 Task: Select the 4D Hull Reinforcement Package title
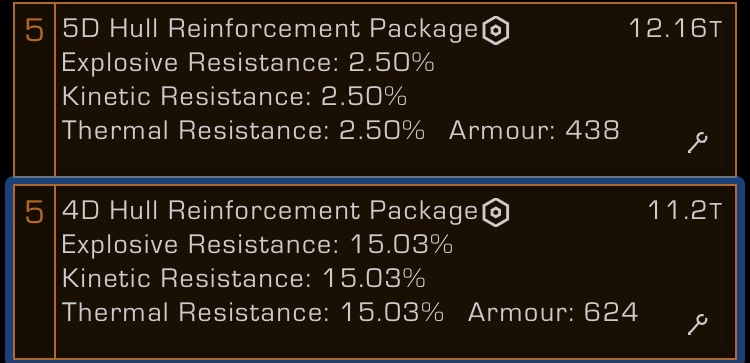[x=270, y=211]
